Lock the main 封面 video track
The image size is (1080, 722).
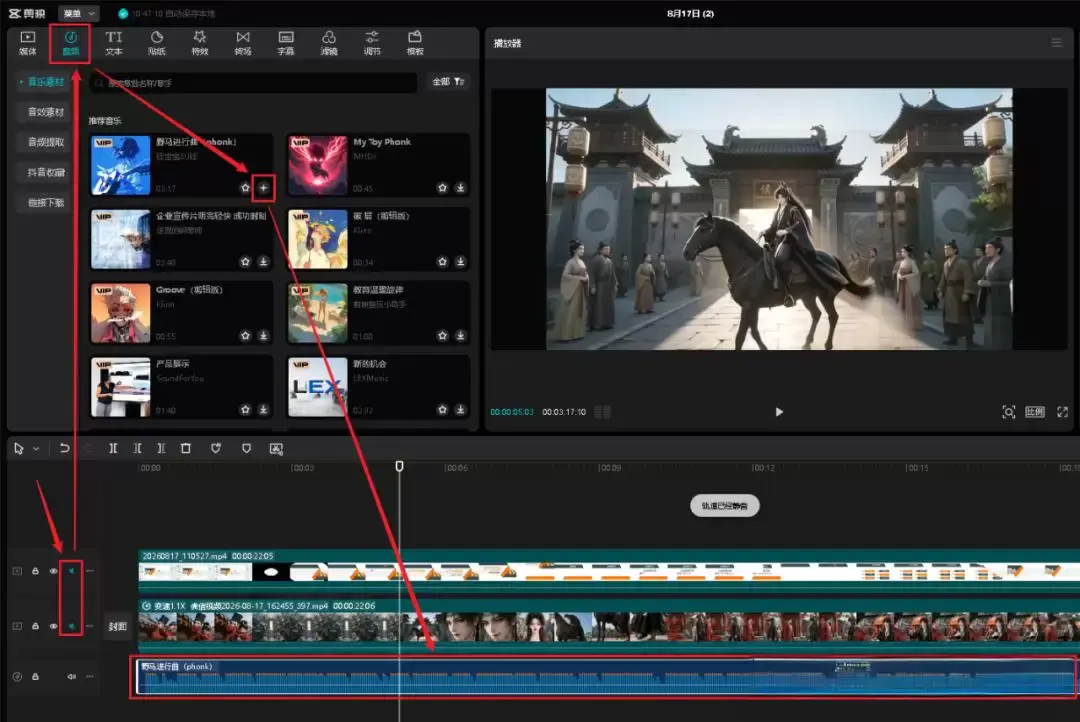pos(35,626)
